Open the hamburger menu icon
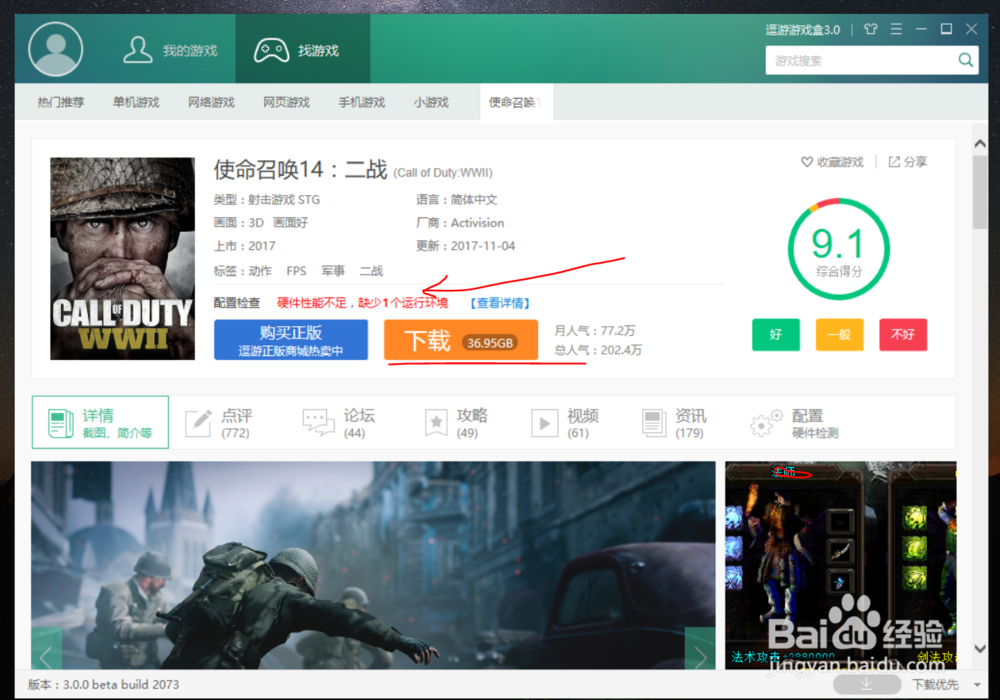1000x700 pixels. 896,29
